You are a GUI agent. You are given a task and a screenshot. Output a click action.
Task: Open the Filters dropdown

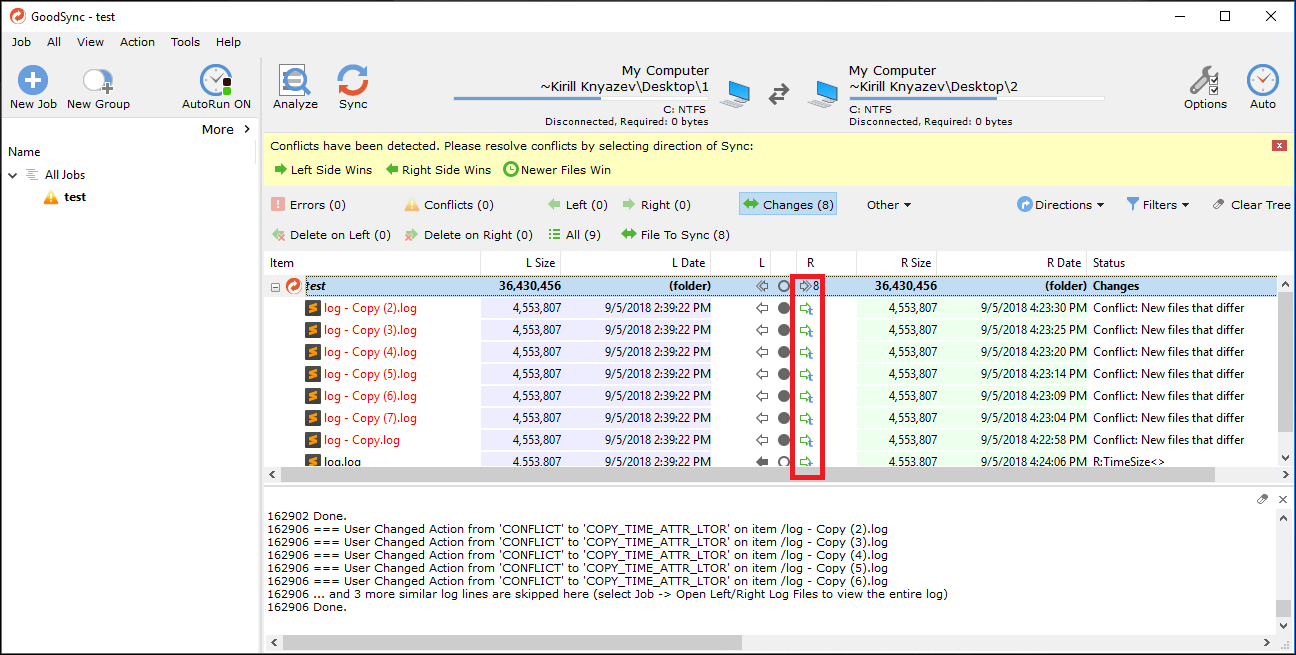pyautogui.click(x=1158, y=205)
